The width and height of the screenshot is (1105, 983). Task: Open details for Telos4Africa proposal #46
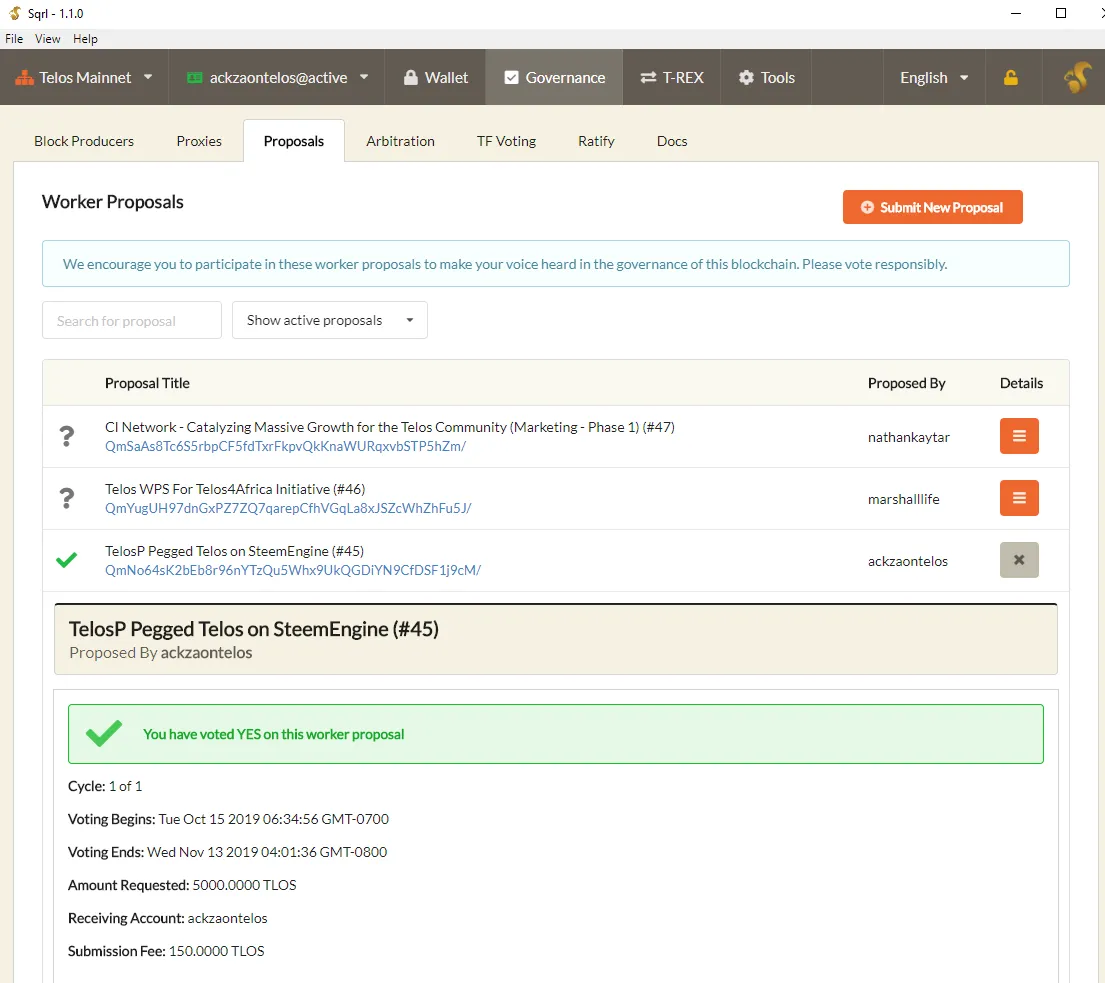(1018, 498)
